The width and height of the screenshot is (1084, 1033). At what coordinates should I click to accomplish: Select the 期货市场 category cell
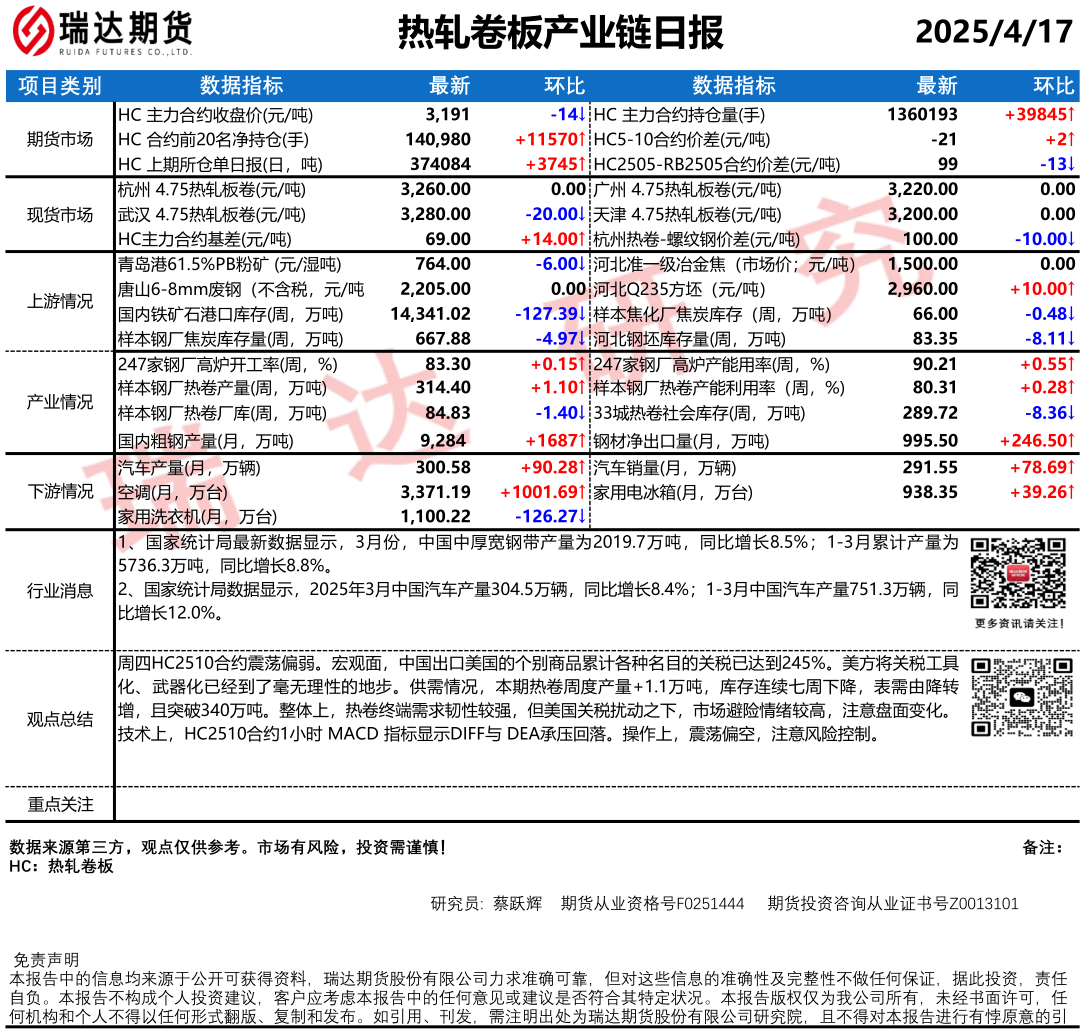click(60, 140)
